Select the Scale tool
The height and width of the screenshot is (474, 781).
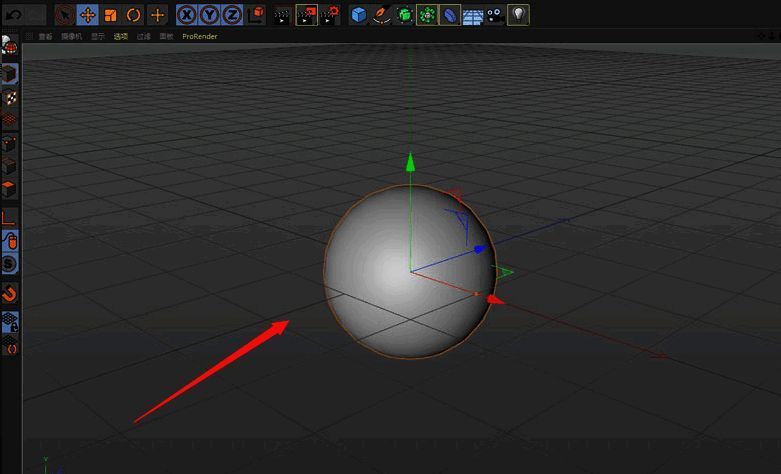[x=110, y=15]
